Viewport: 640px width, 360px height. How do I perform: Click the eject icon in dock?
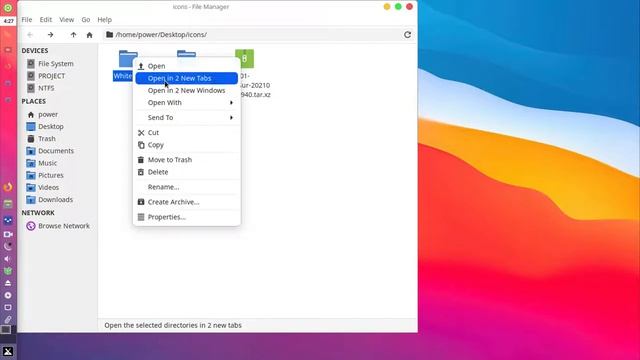[x=8, y=283]
